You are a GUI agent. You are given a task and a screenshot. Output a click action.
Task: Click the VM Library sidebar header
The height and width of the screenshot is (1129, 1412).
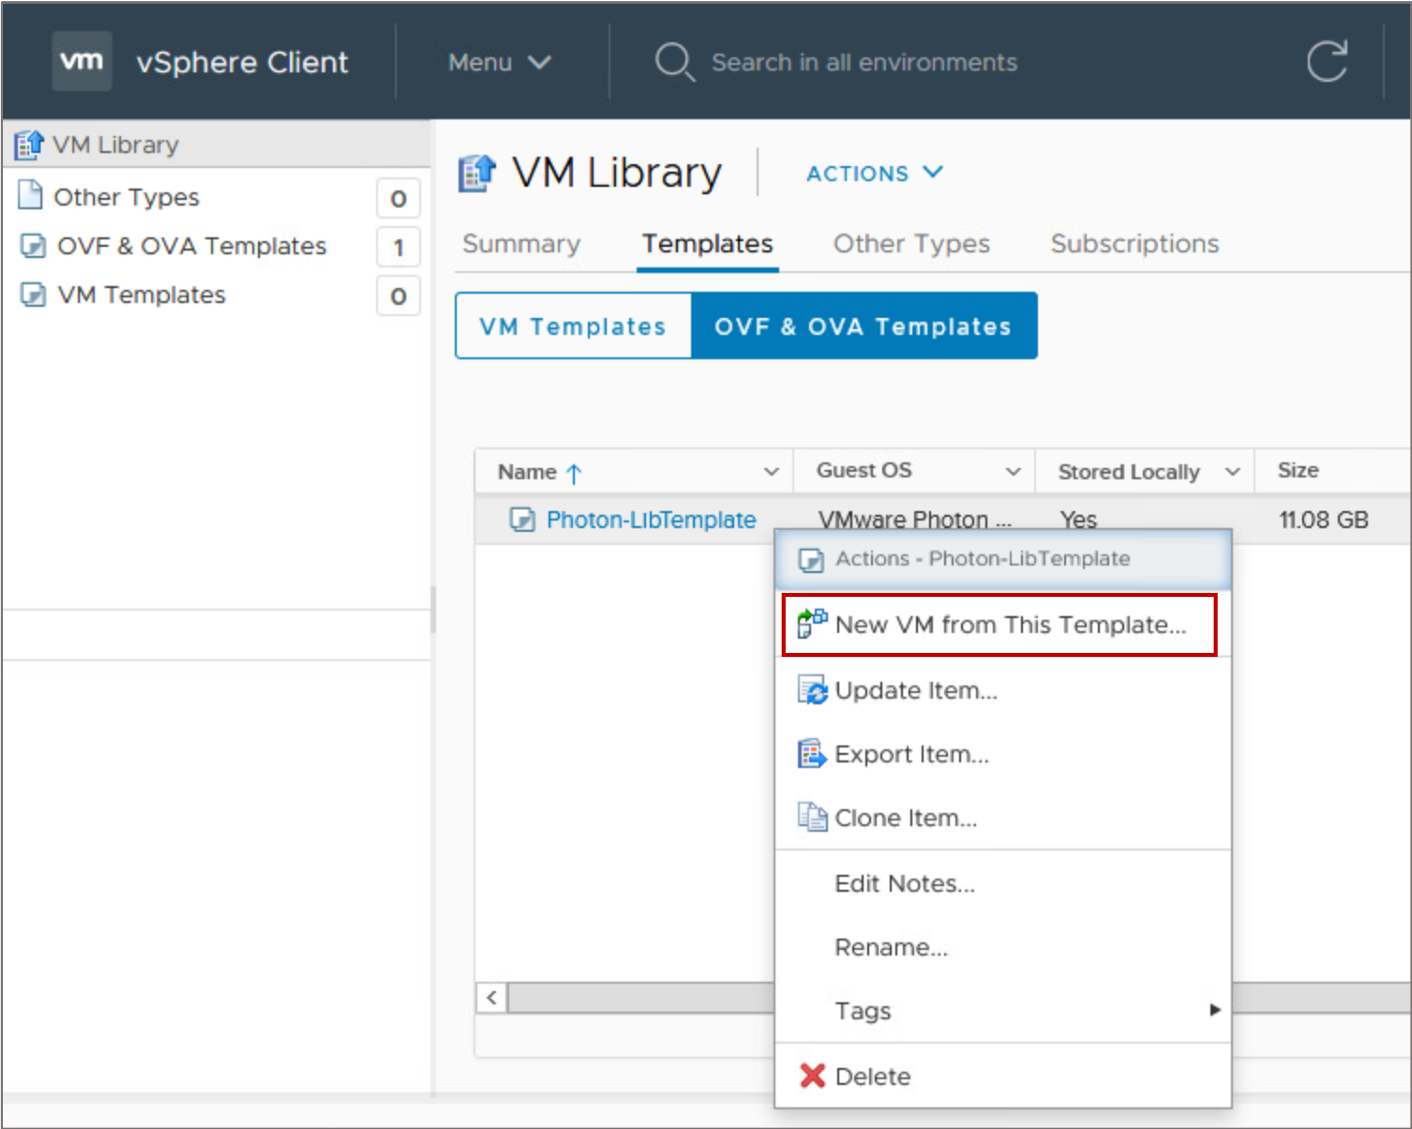click(x=217, y=145)
